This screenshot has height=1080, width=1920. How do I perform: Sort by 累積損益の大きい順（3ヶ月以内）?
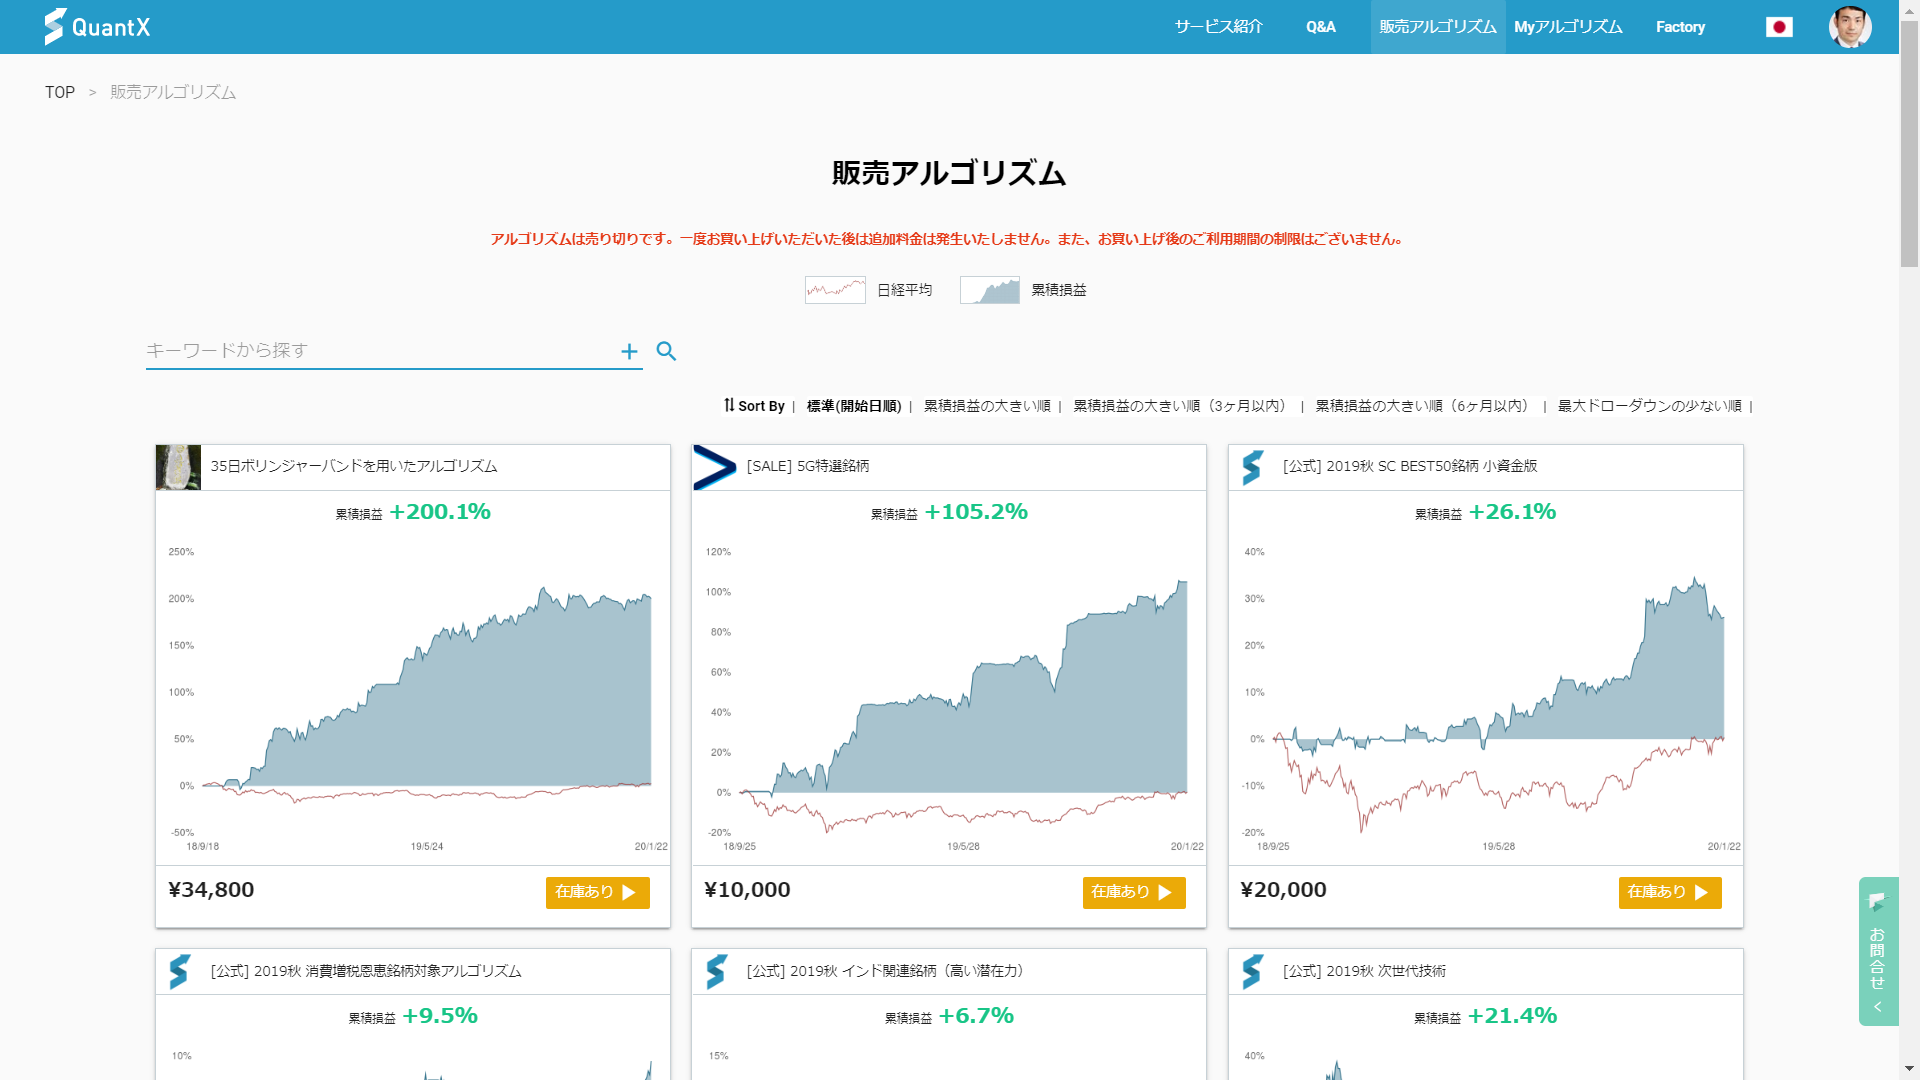click(1180, 406)
